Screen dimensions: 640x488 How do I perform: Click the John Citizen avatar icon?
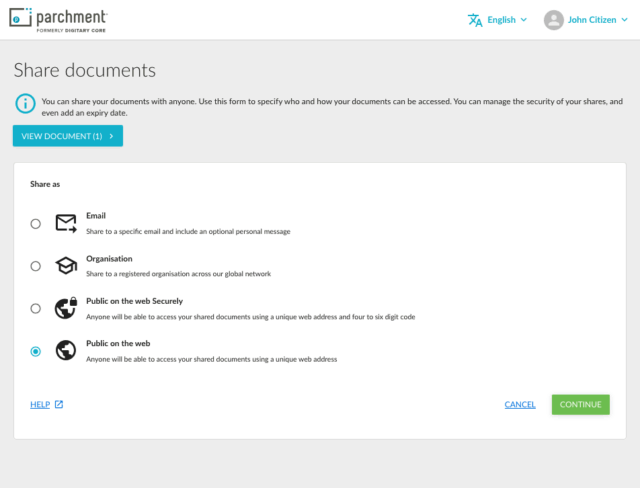[553, 20]
